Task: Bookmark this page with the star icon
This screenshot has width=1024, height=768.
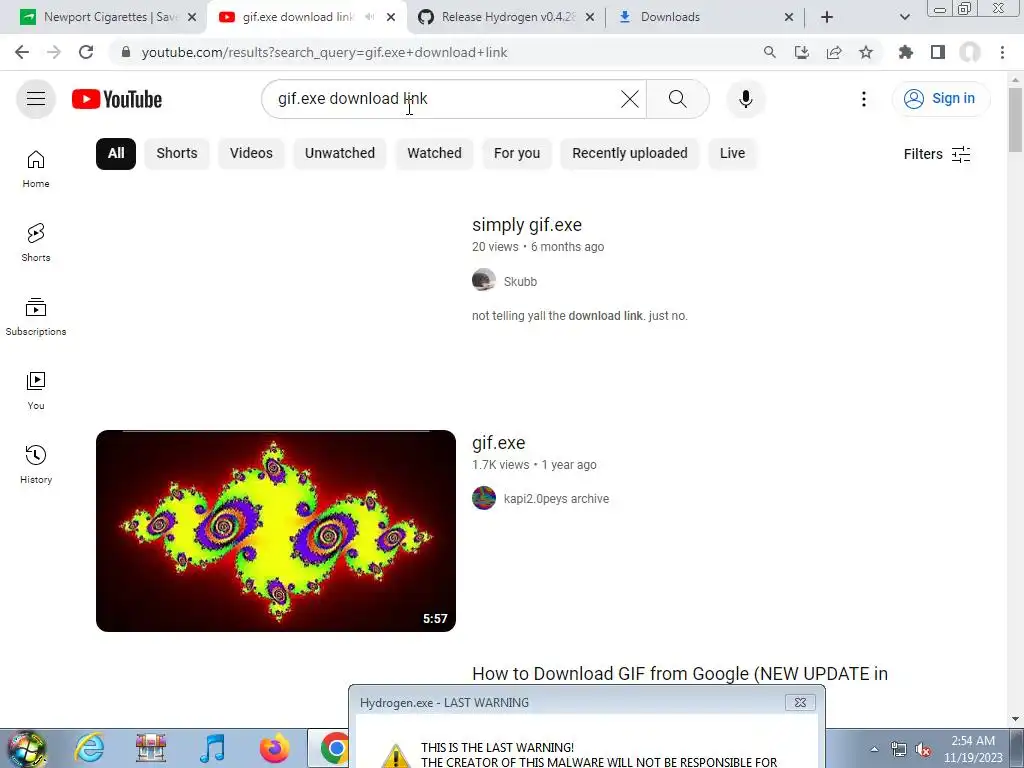Action: coord(866,52)
